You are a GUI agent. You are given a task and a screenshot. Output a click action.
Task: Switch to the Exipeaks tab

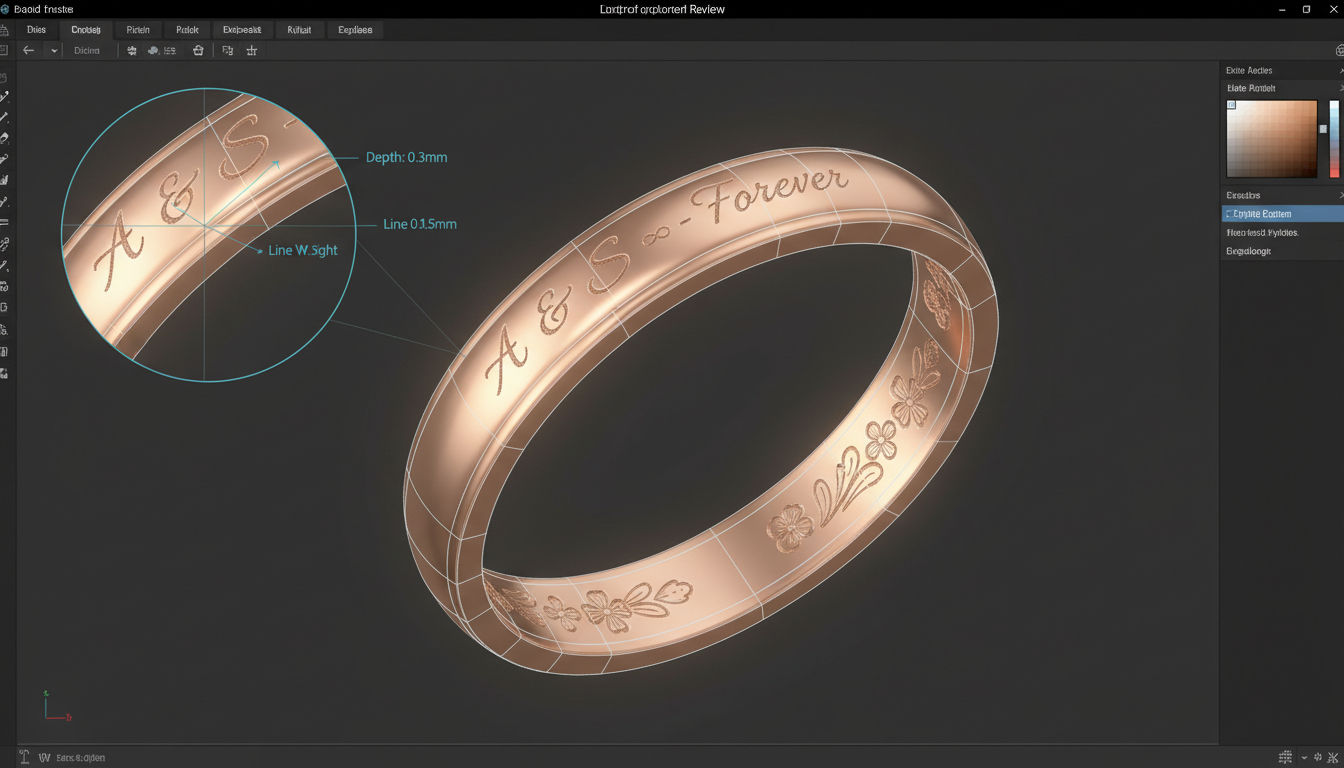[x=242, y=30]
